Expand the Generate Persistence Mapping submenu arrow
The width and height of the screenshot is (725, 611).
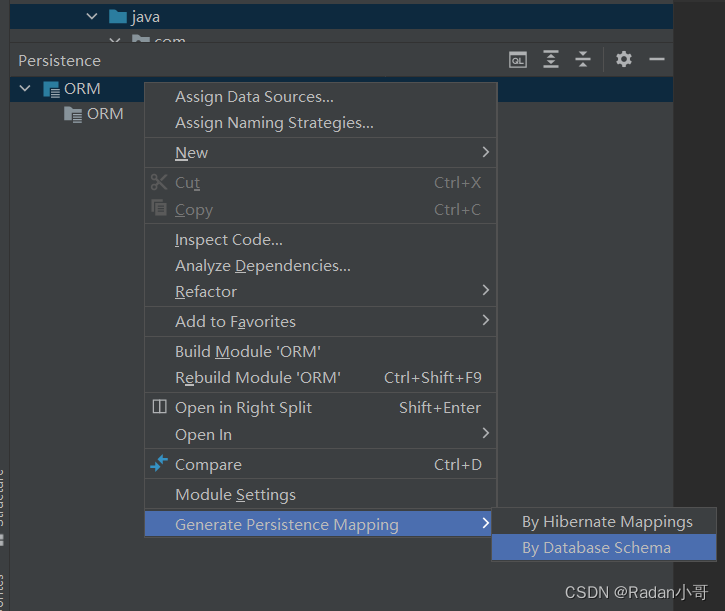click(x=485, y=523)
